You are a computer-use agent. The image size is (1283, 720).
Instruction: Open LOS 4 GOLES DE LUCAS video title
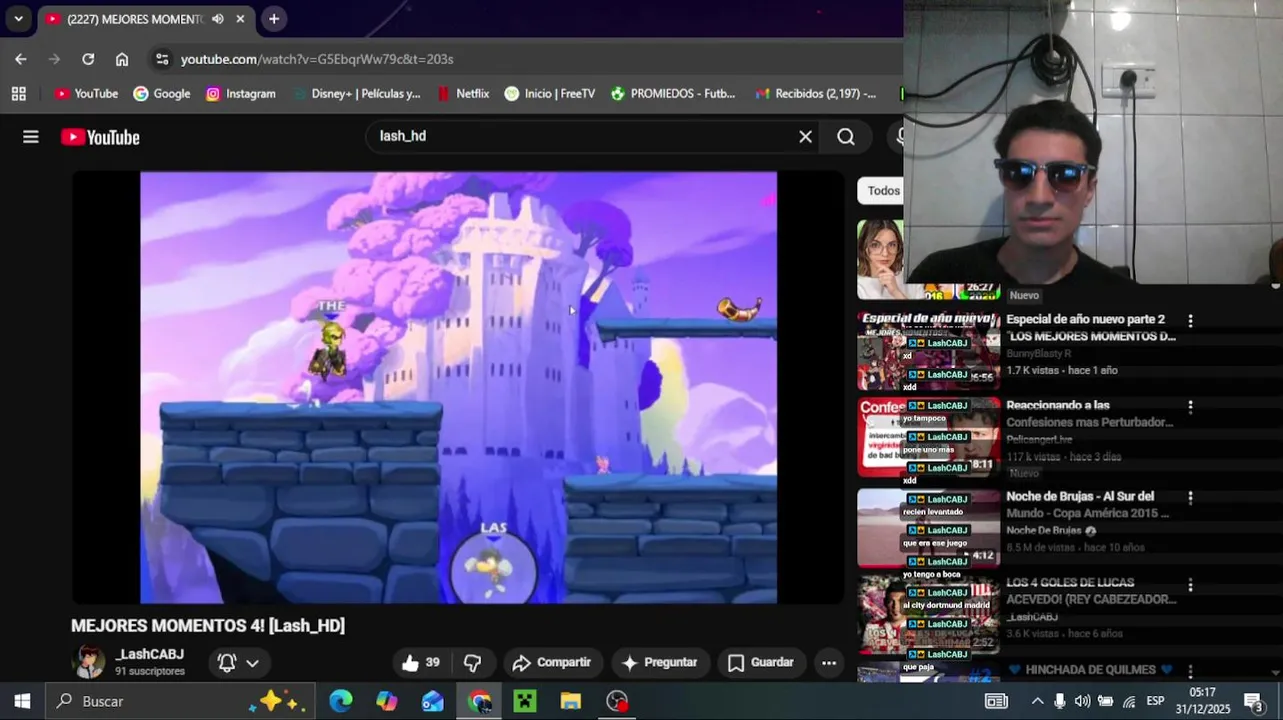(1090, 591)
